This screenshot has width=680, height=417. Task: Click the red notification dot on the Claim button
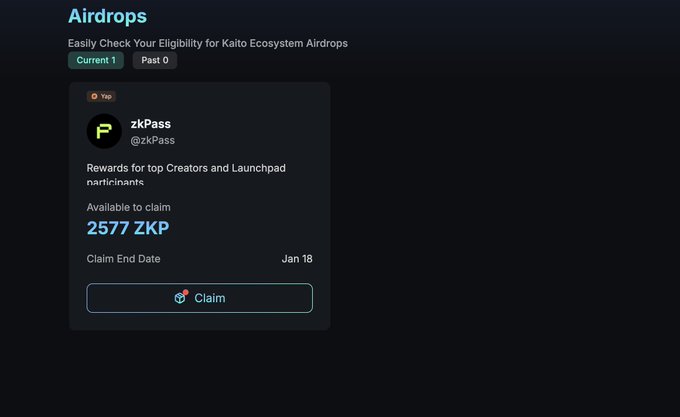click(186, 292)
